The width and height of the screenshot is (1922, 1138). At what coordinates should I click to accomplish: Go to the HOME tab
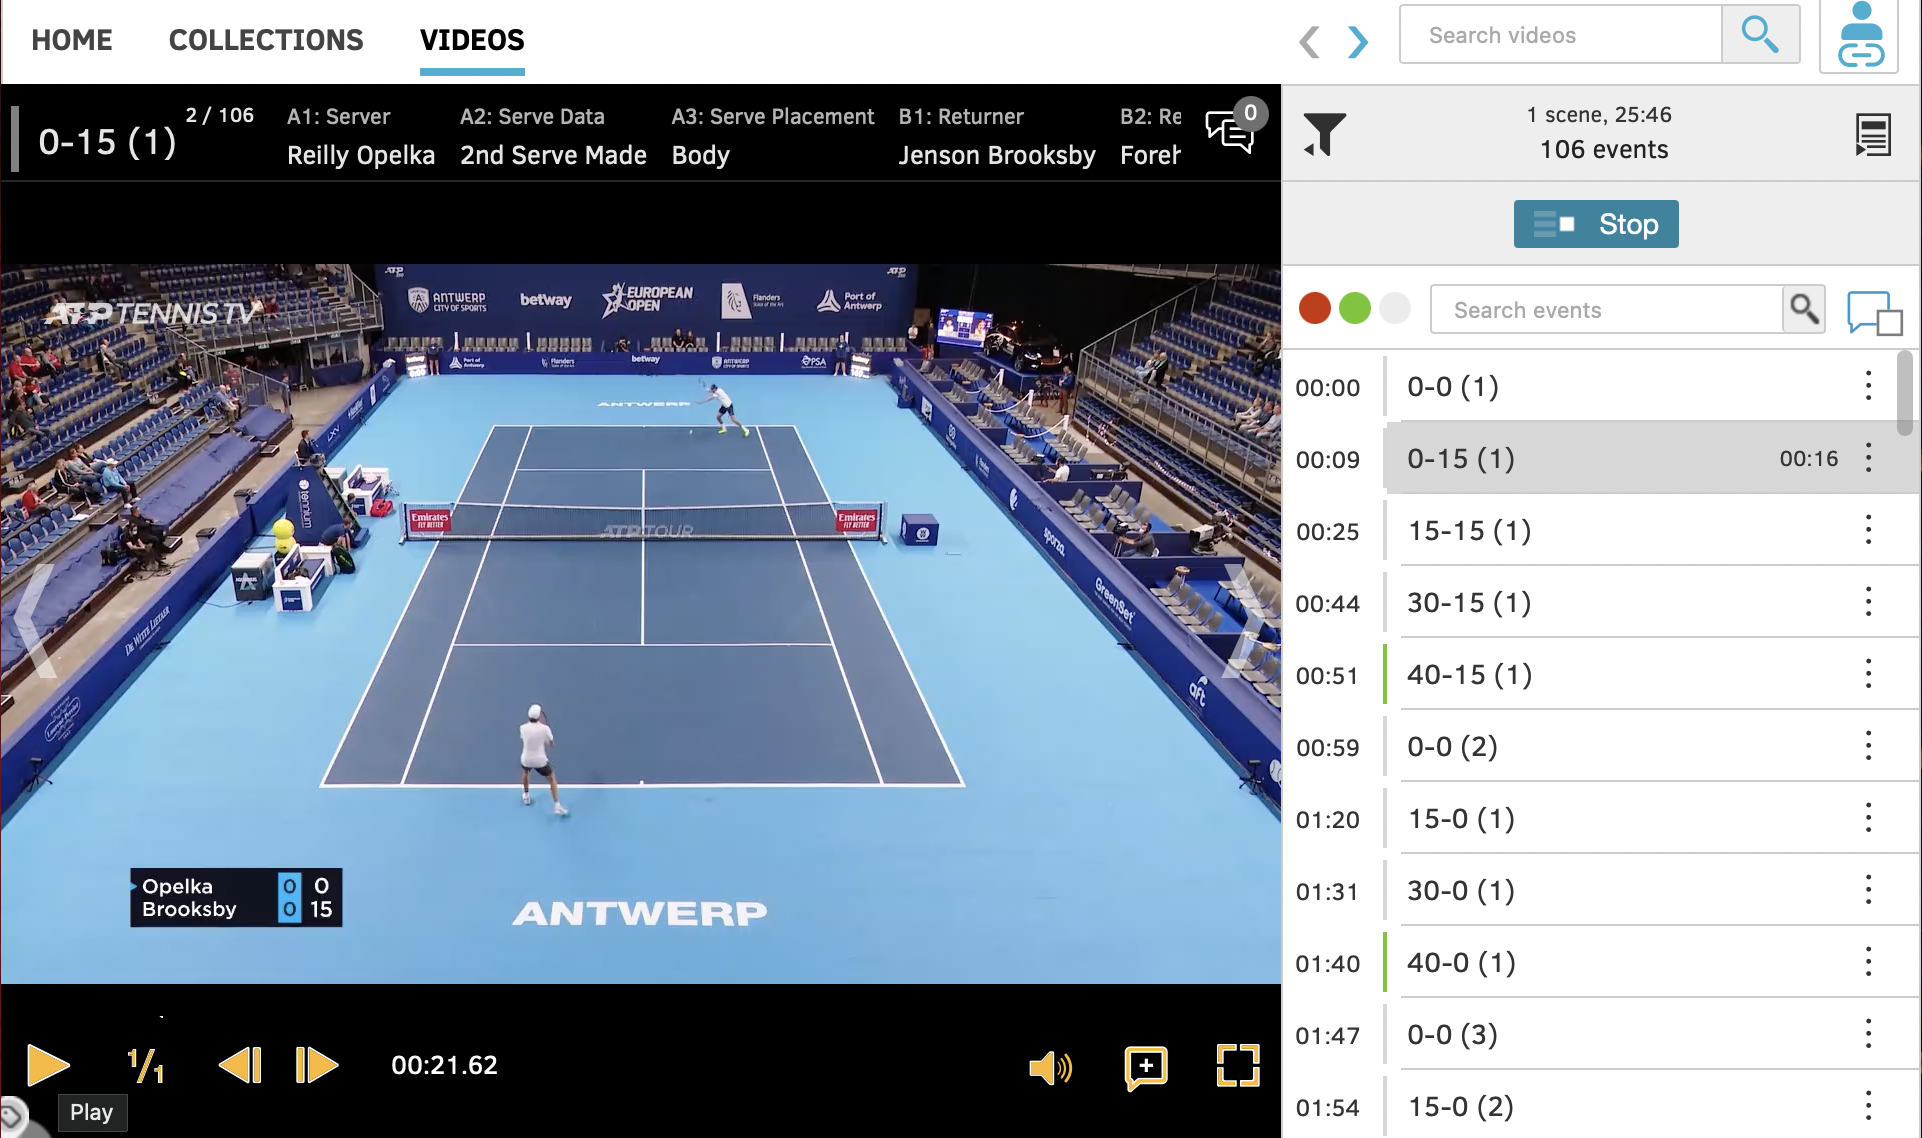coord(72,40)
